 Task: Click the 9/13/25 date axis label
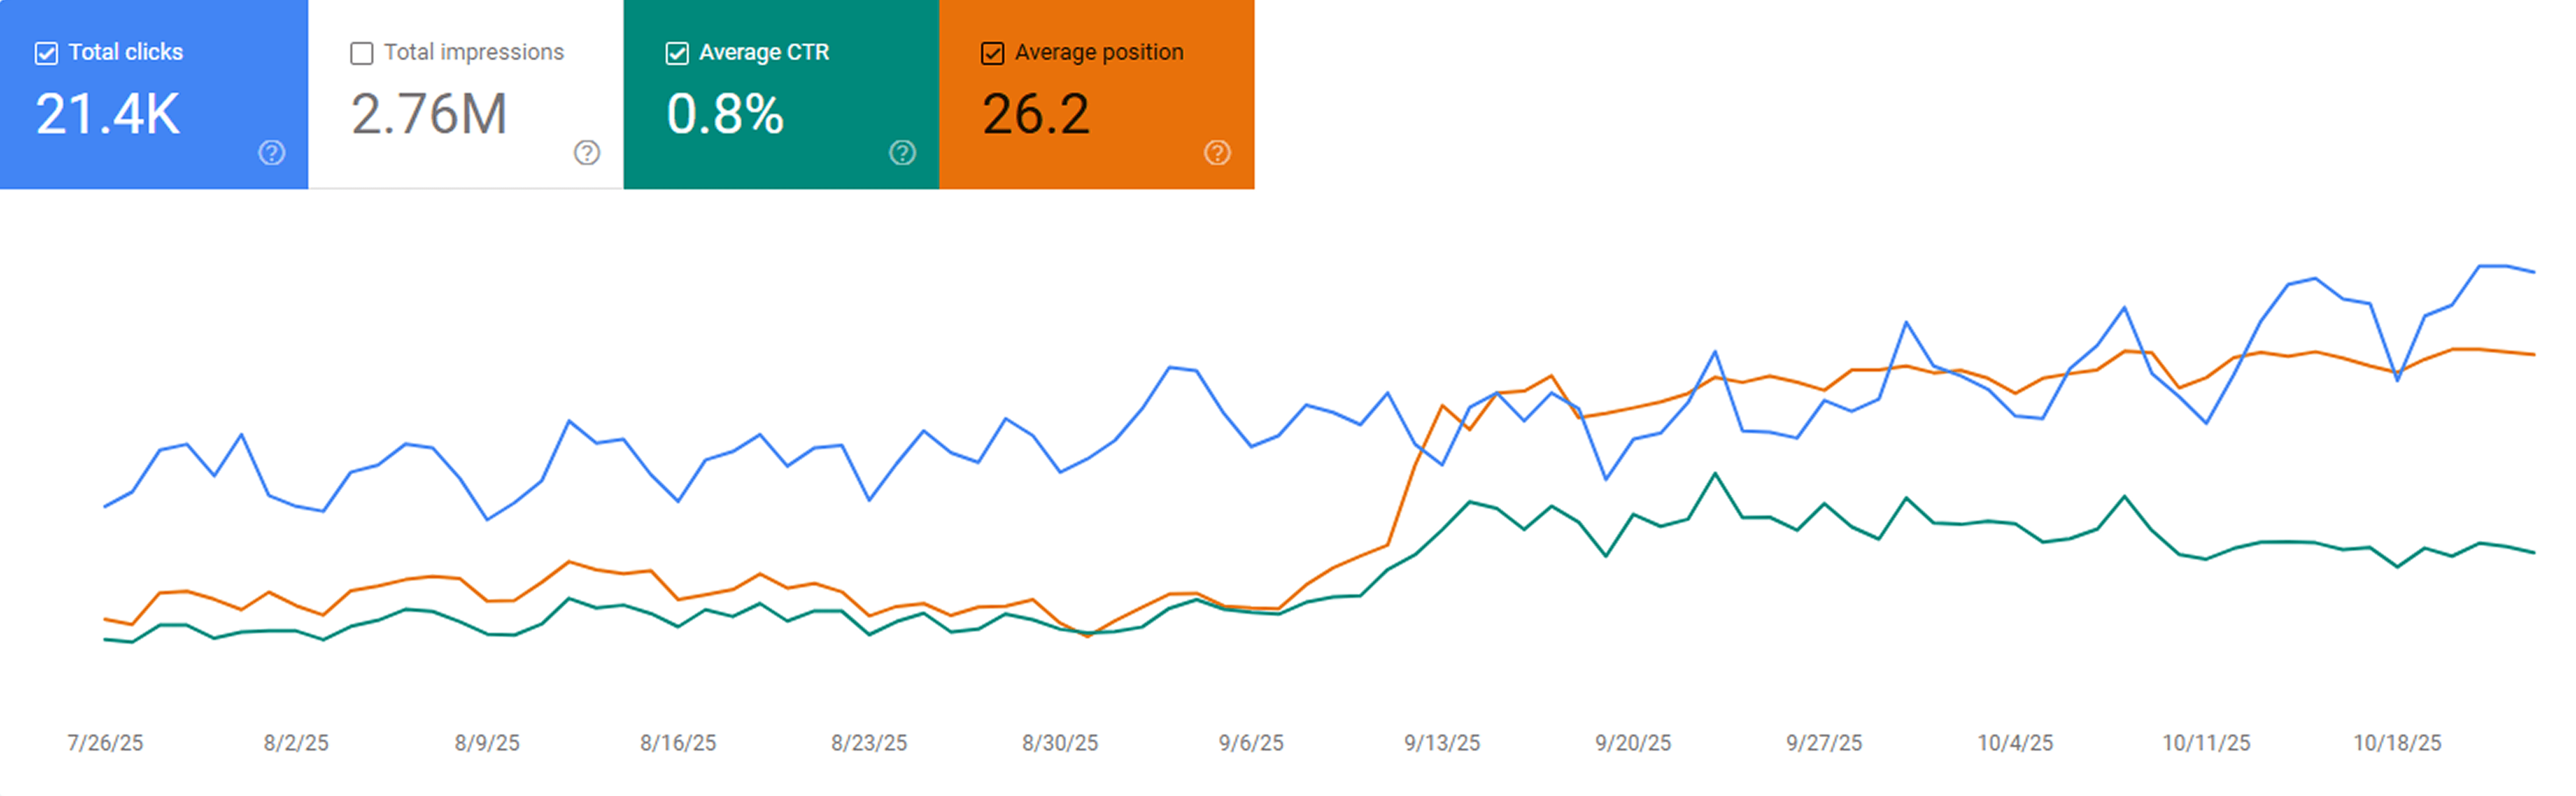point(1442,743)
